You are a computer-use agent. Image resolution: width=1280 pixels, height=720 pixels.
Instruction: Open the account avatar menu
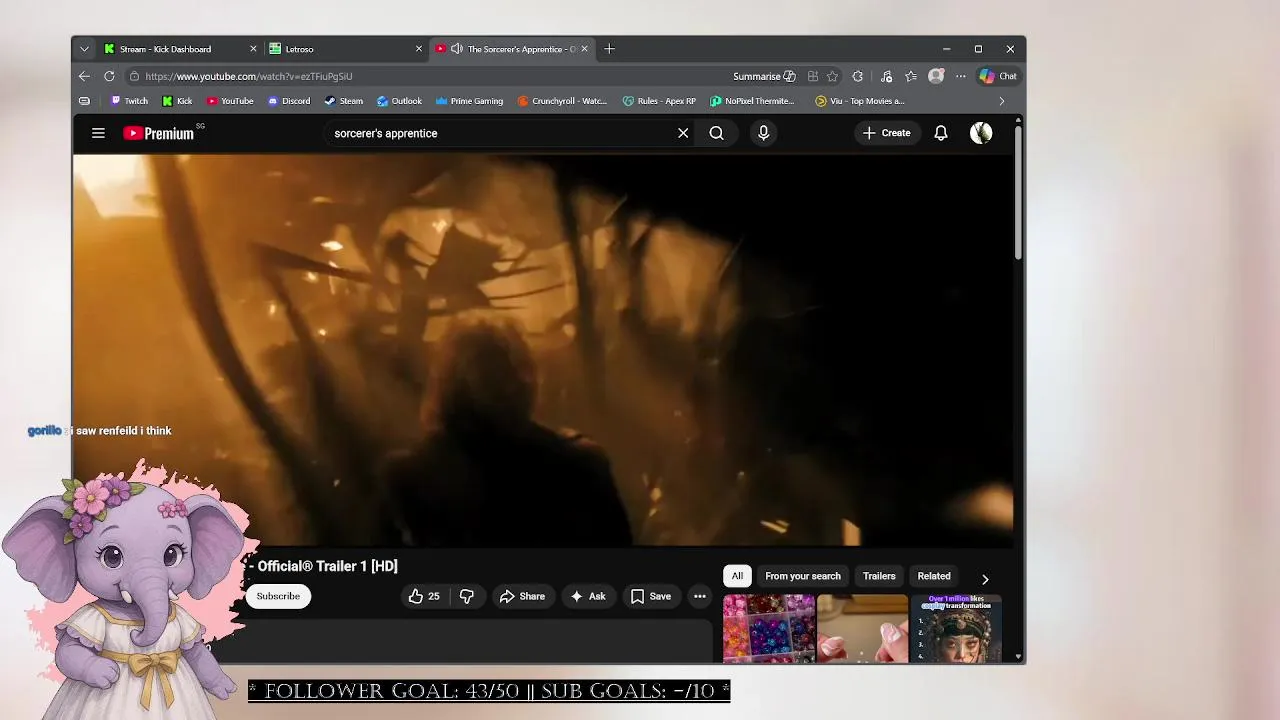point(981,133)
